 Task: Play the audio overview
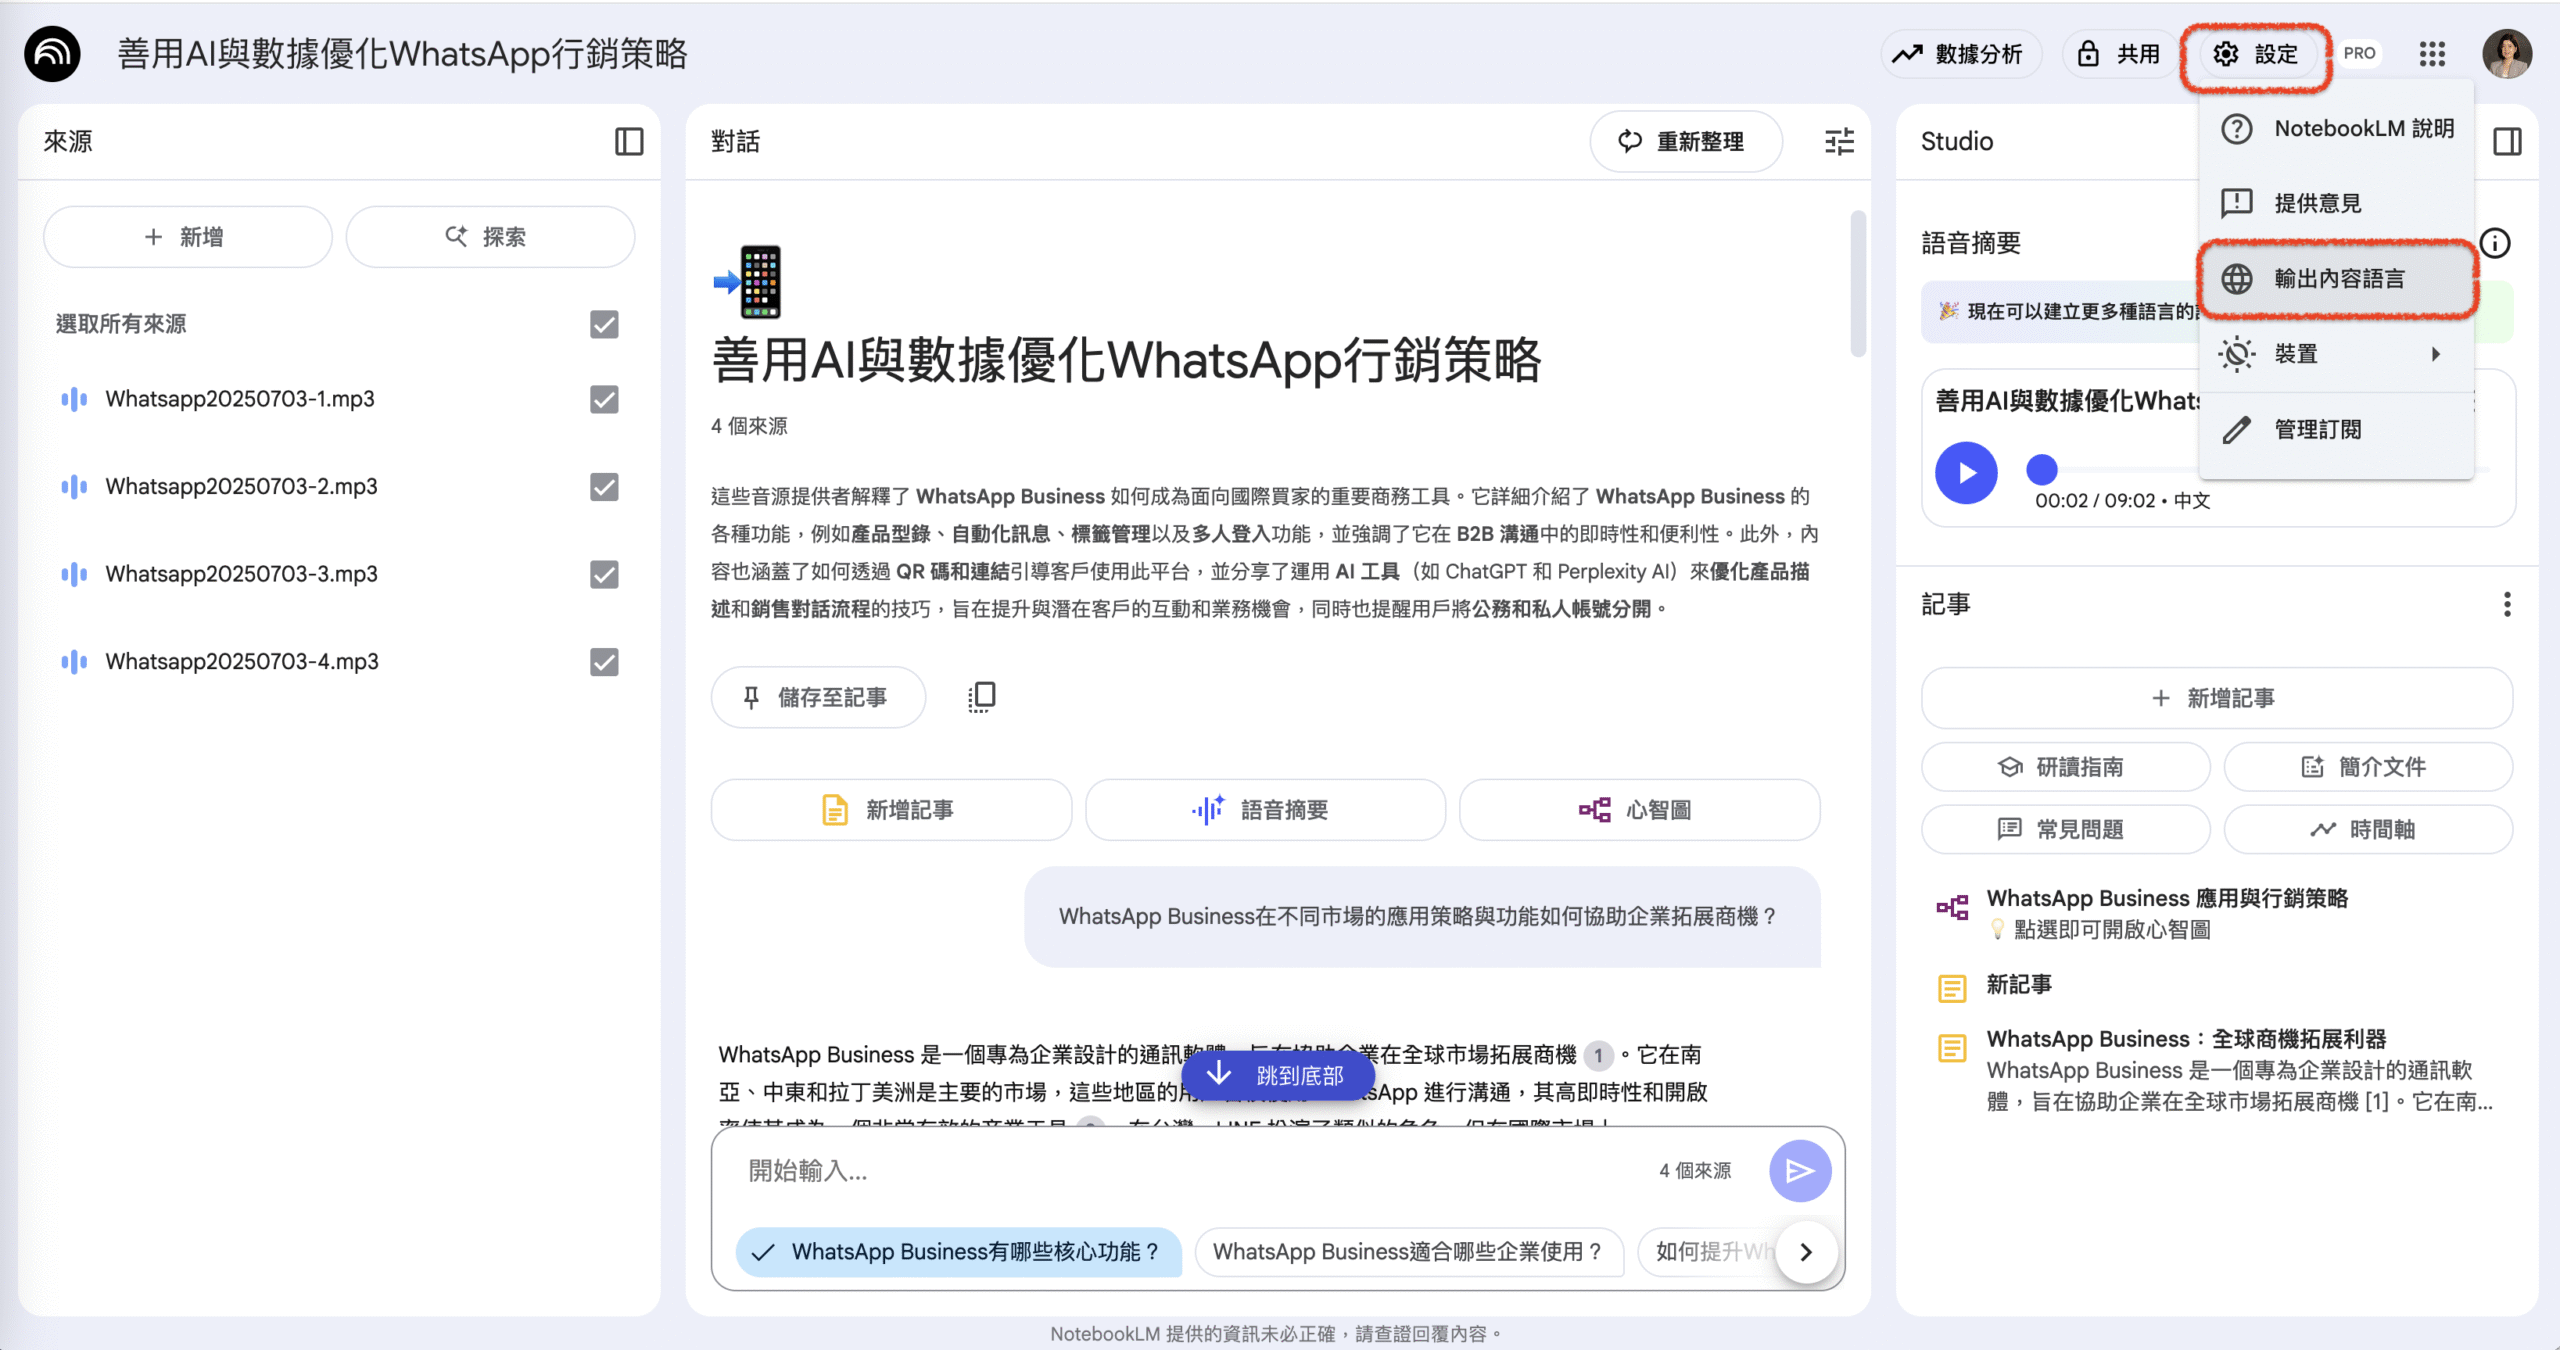(x=1966, y=473)
